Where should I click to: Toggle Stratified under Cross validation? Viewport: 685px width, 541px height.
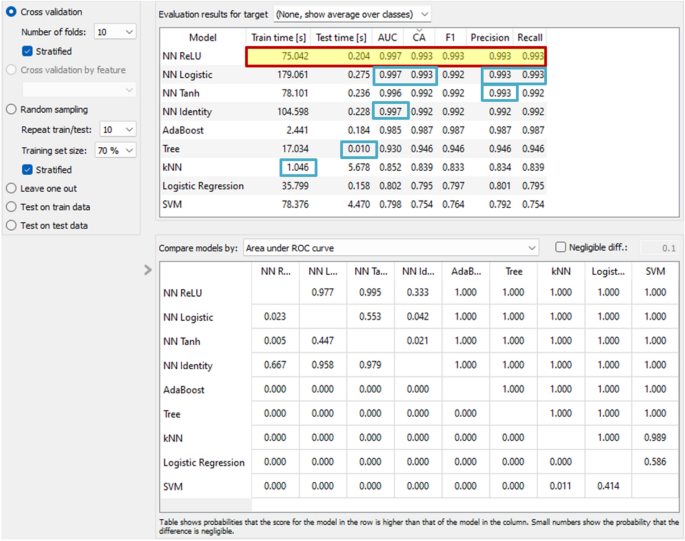coord(28,50)
